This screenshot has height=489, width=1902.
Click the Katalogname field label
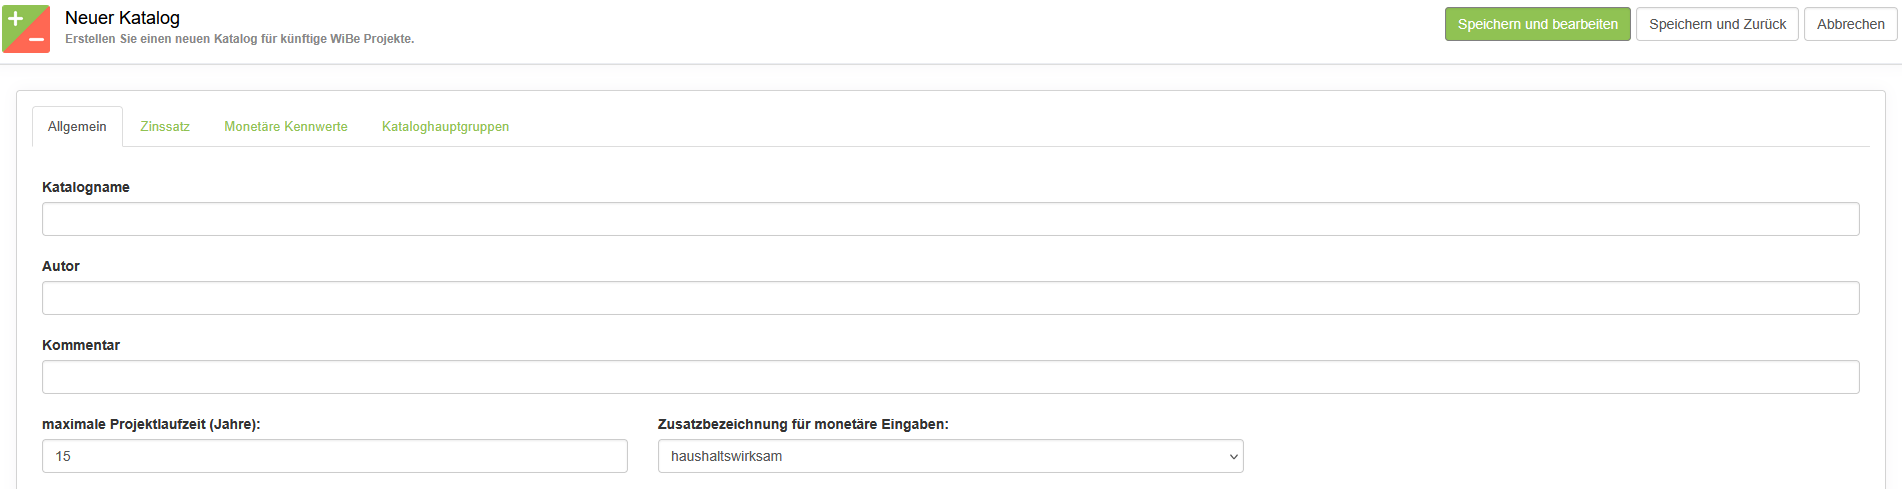(x=86, y=187)
